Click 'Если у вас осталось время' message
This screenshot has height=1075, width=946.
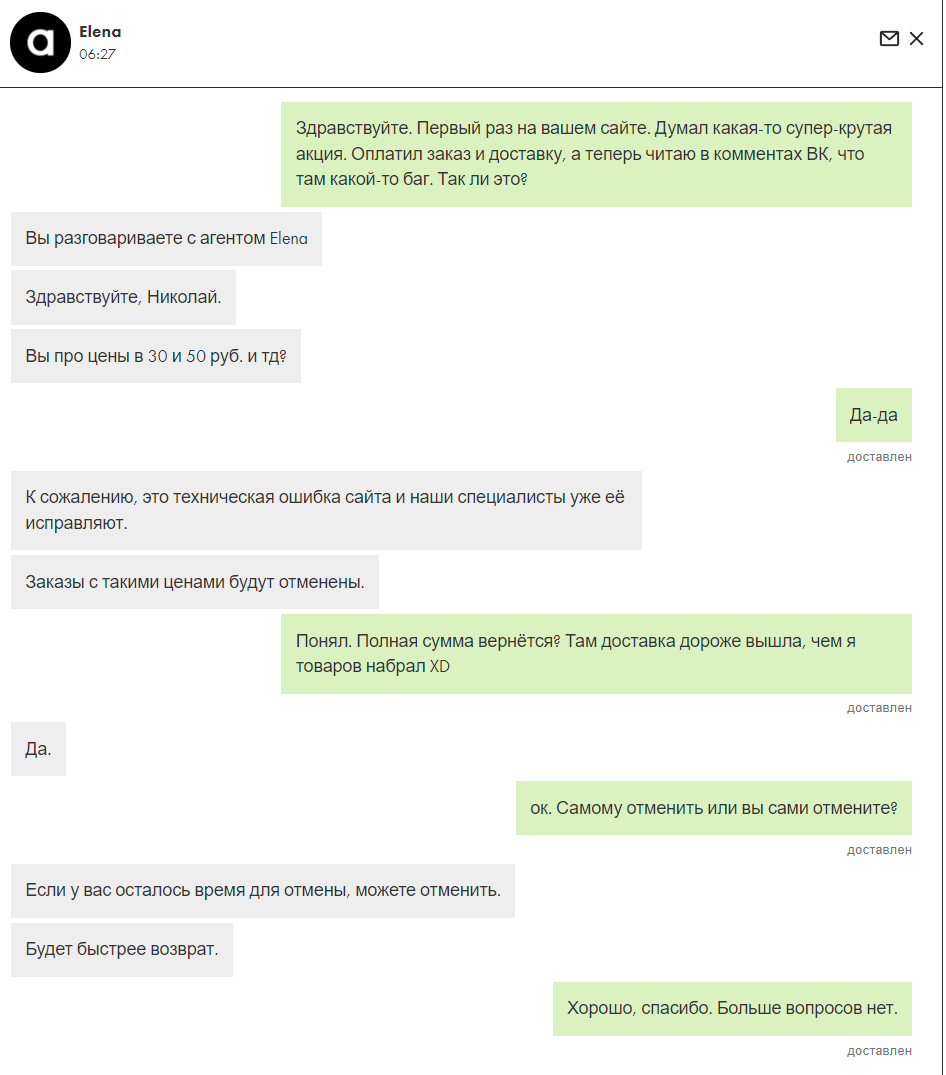click(263, 891)
